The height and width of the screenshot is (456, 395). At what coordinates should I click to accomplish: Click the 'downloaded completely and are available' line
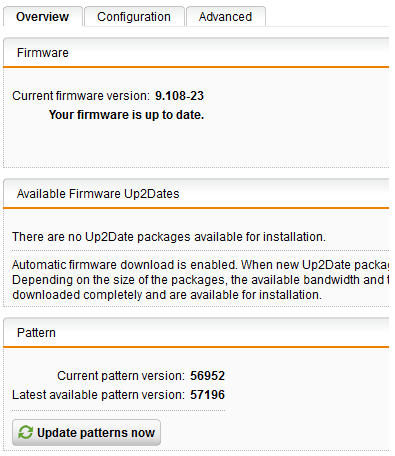pos(167,295)
